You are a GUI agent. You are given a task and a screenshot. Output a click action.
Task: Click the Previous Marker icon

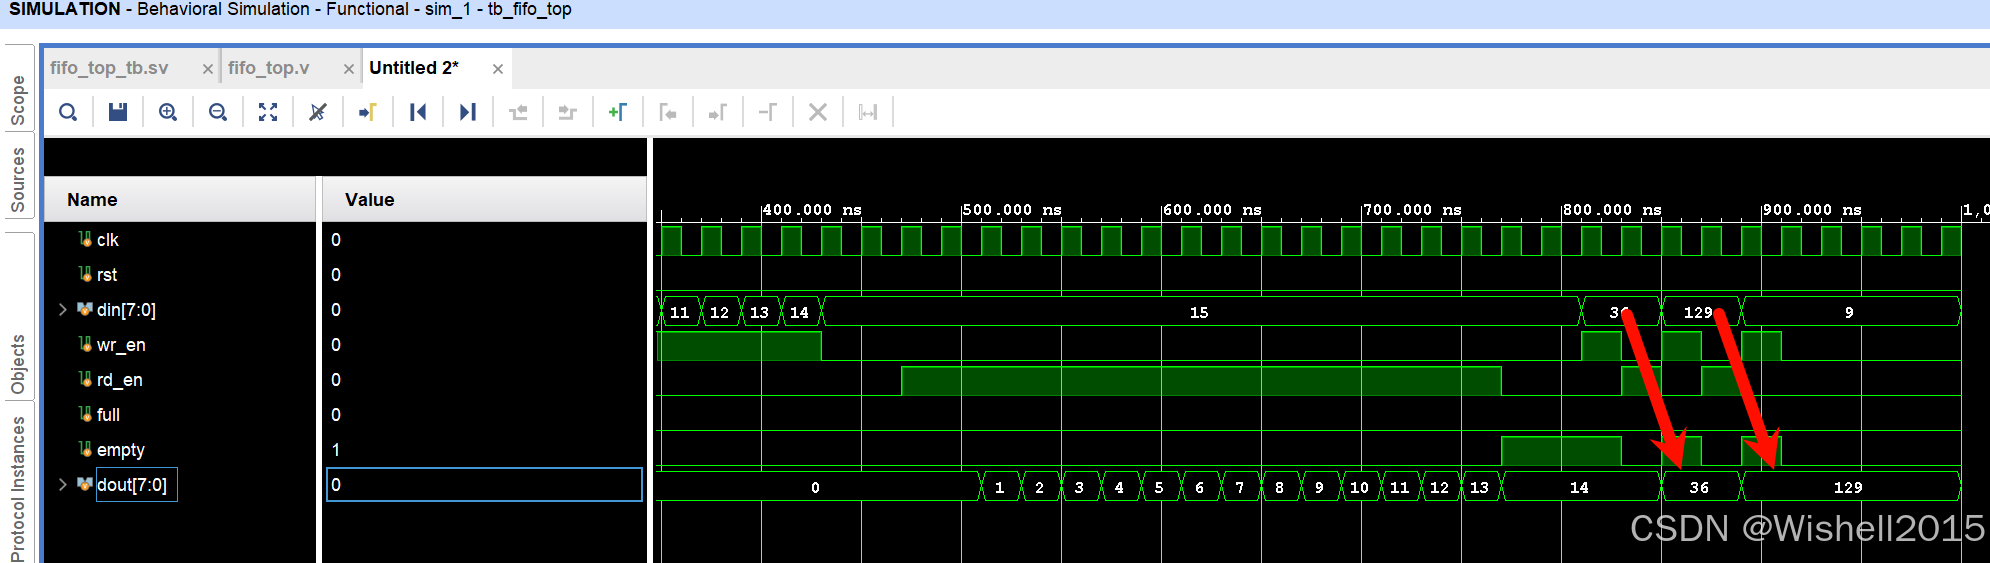pyautogui.click(x=668, y=112)
